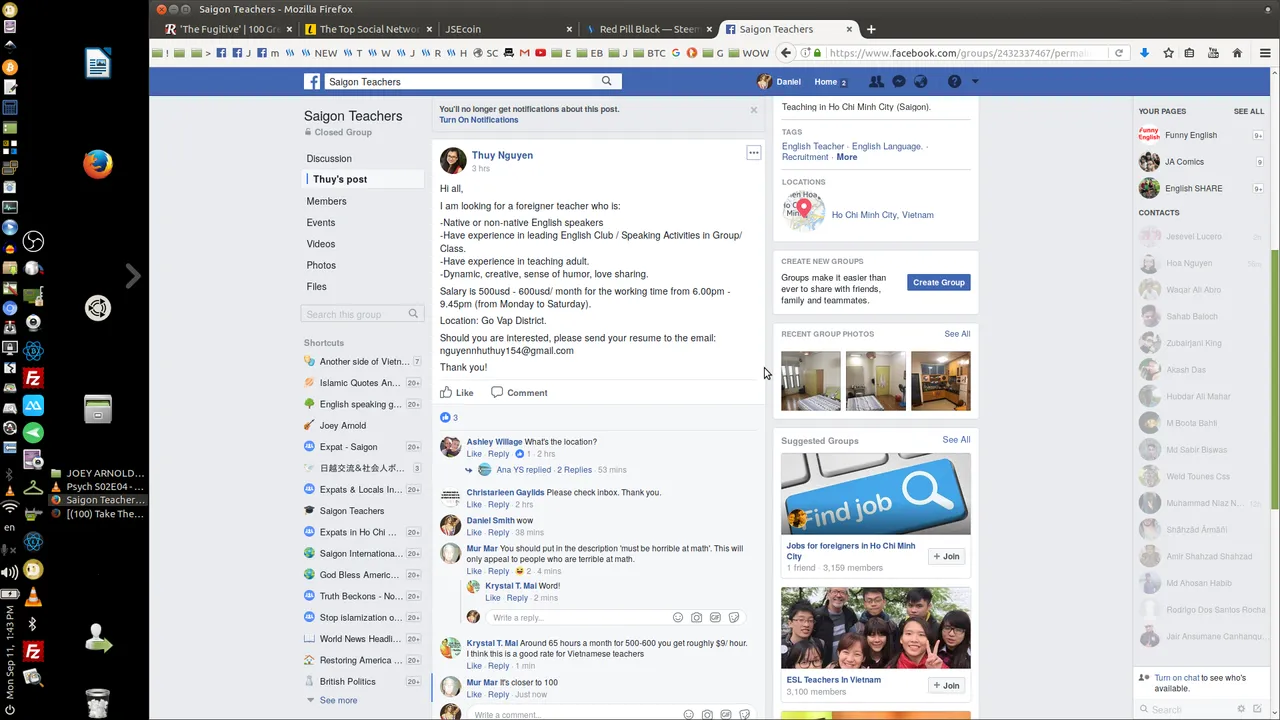Open the Firefox hamburger menu
The width and height of the screenshot is (1280, 720).
point(1265,53)
